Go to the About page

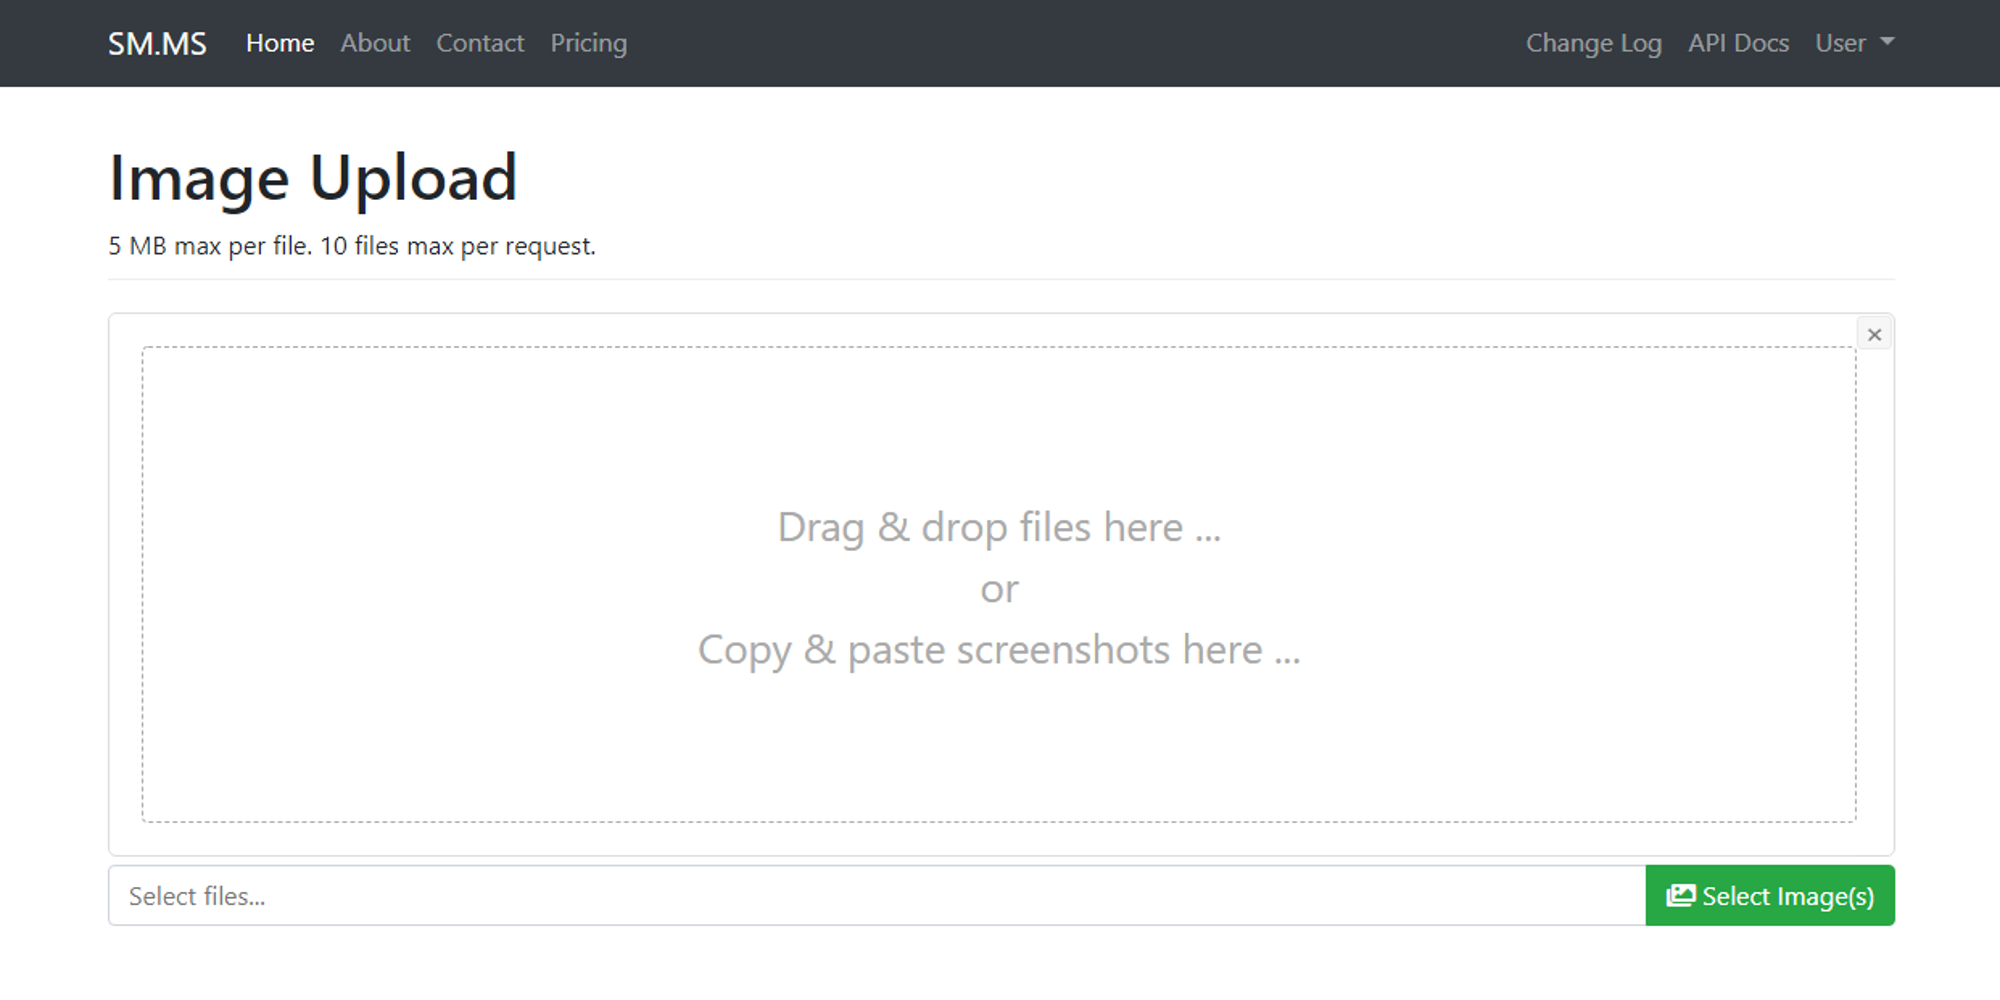(375, 43)
